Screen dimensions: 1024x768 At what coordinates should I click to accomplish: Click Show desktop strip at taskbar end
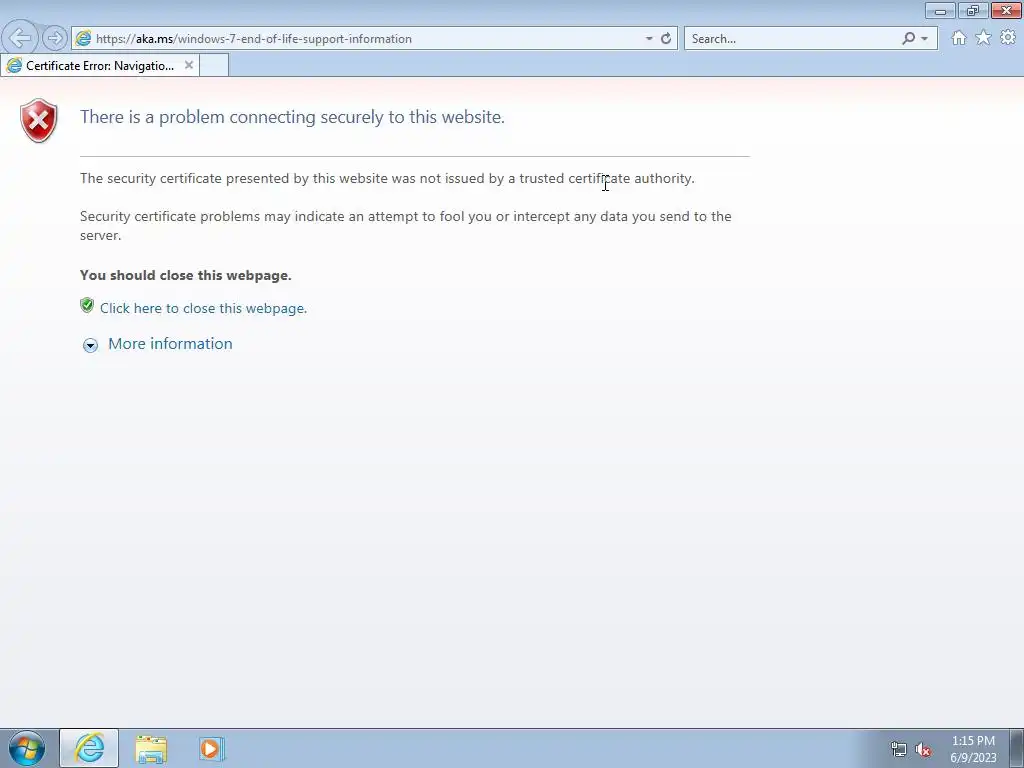point(1016,748)
